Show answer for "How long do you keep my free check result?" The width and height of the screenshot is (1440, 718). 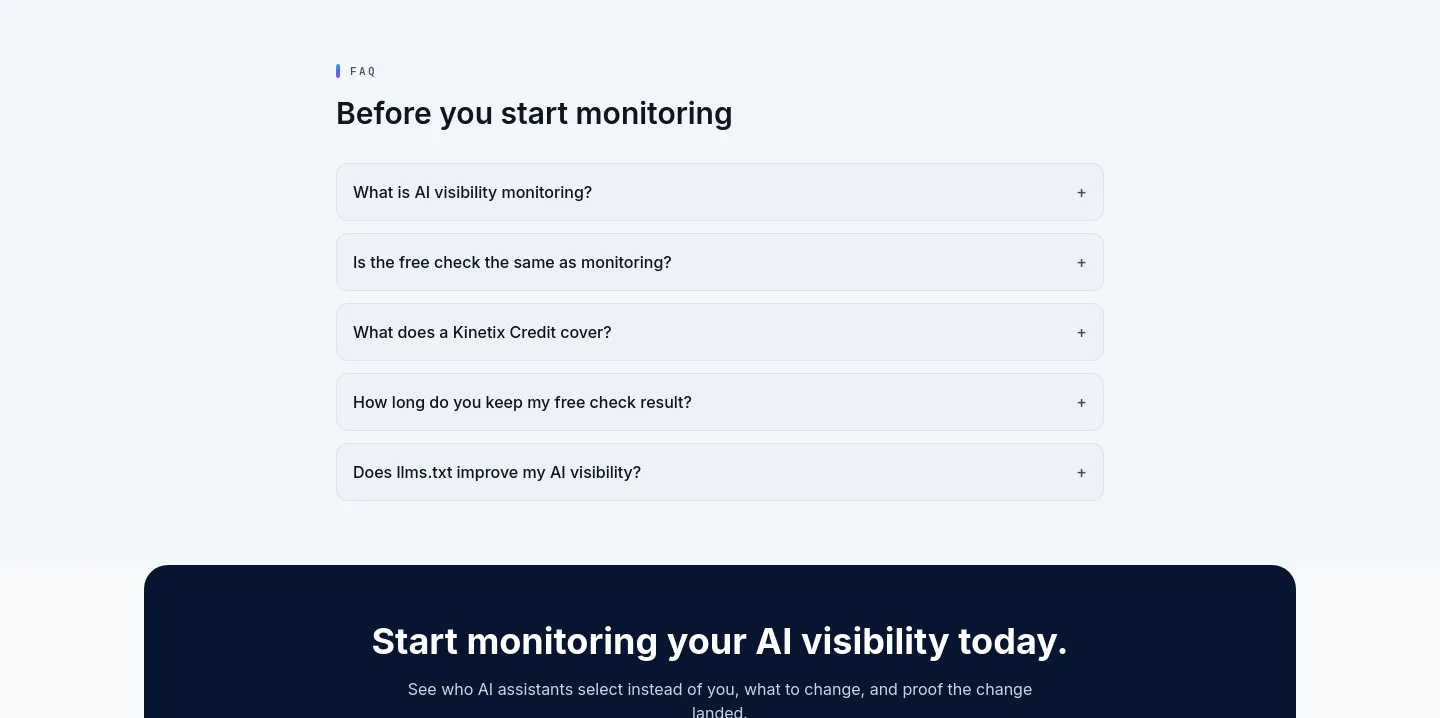(x=720, y=402)
